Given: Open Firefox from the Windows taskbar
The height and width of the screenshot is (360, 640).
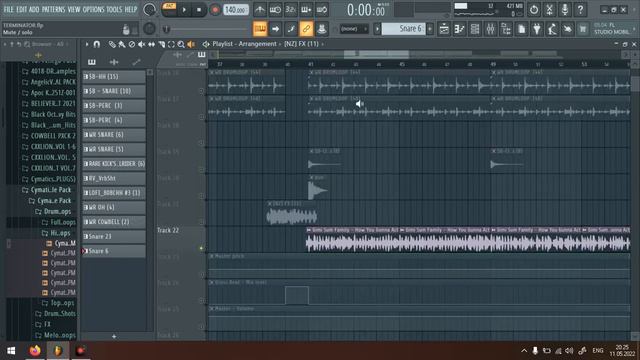Looking at the screenshot, I should (35, 351).
